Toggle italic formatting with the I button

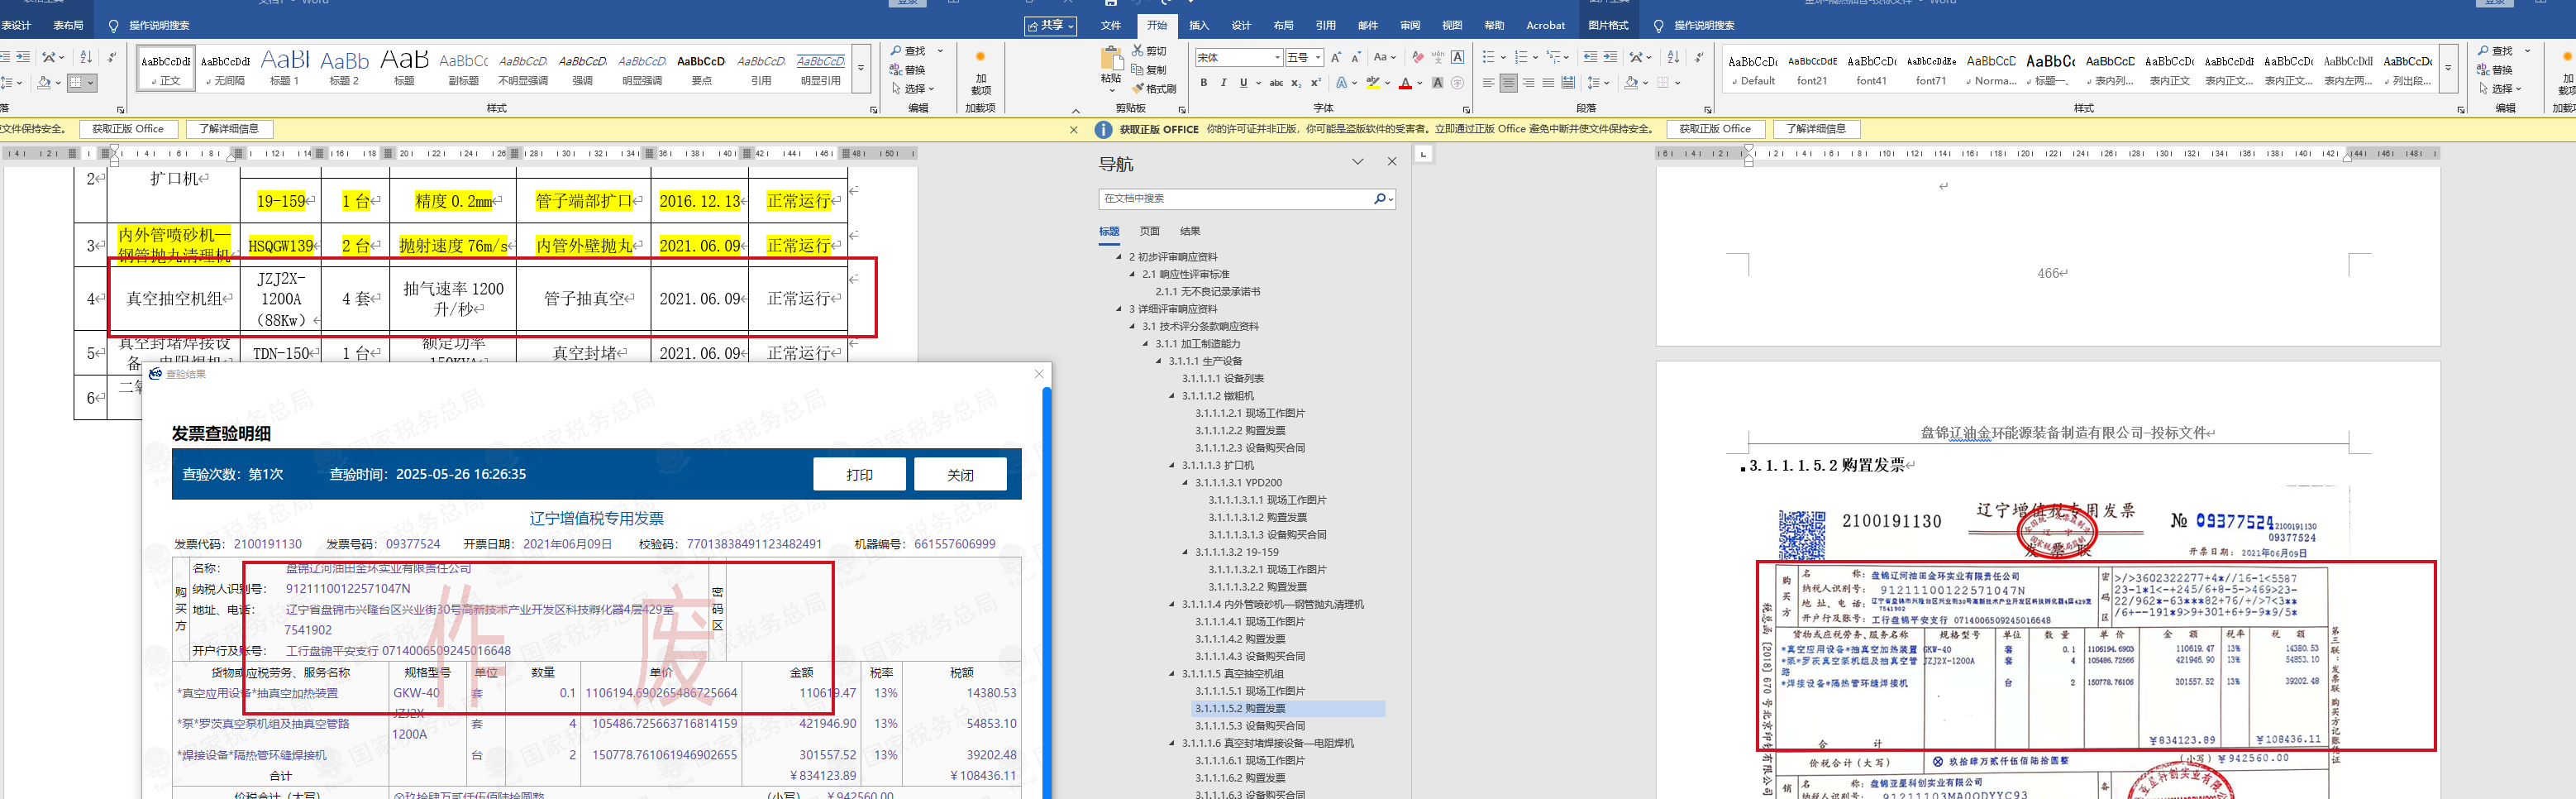(1223, 83)
